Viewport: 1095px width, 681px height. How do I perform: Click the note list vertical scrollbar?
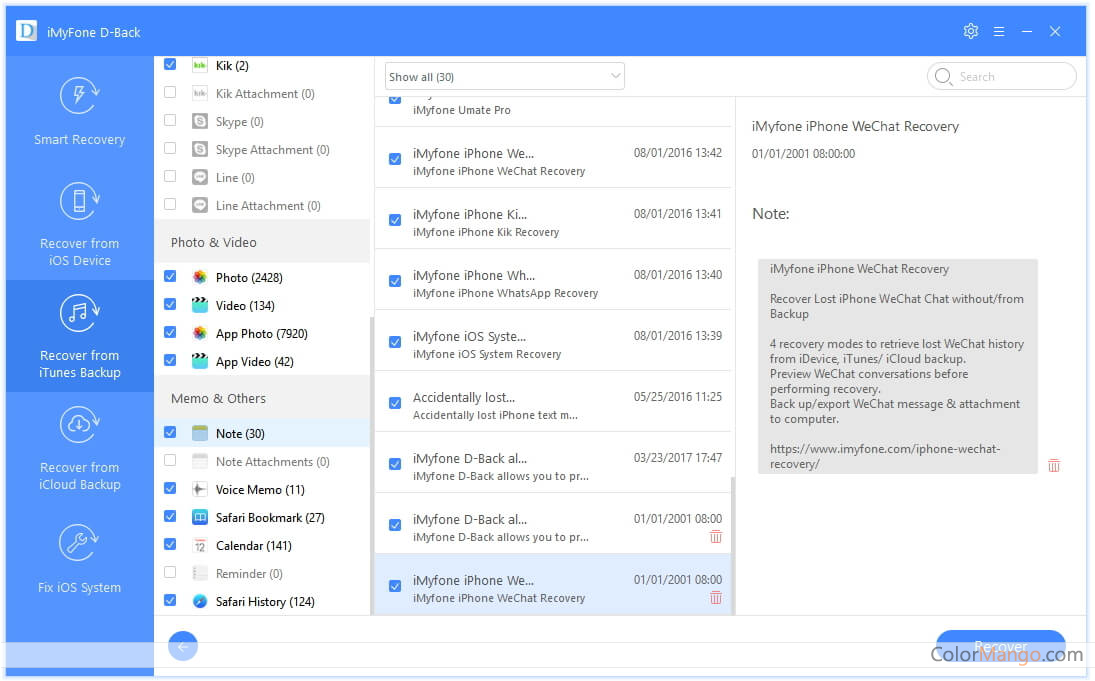coord(734,540)
